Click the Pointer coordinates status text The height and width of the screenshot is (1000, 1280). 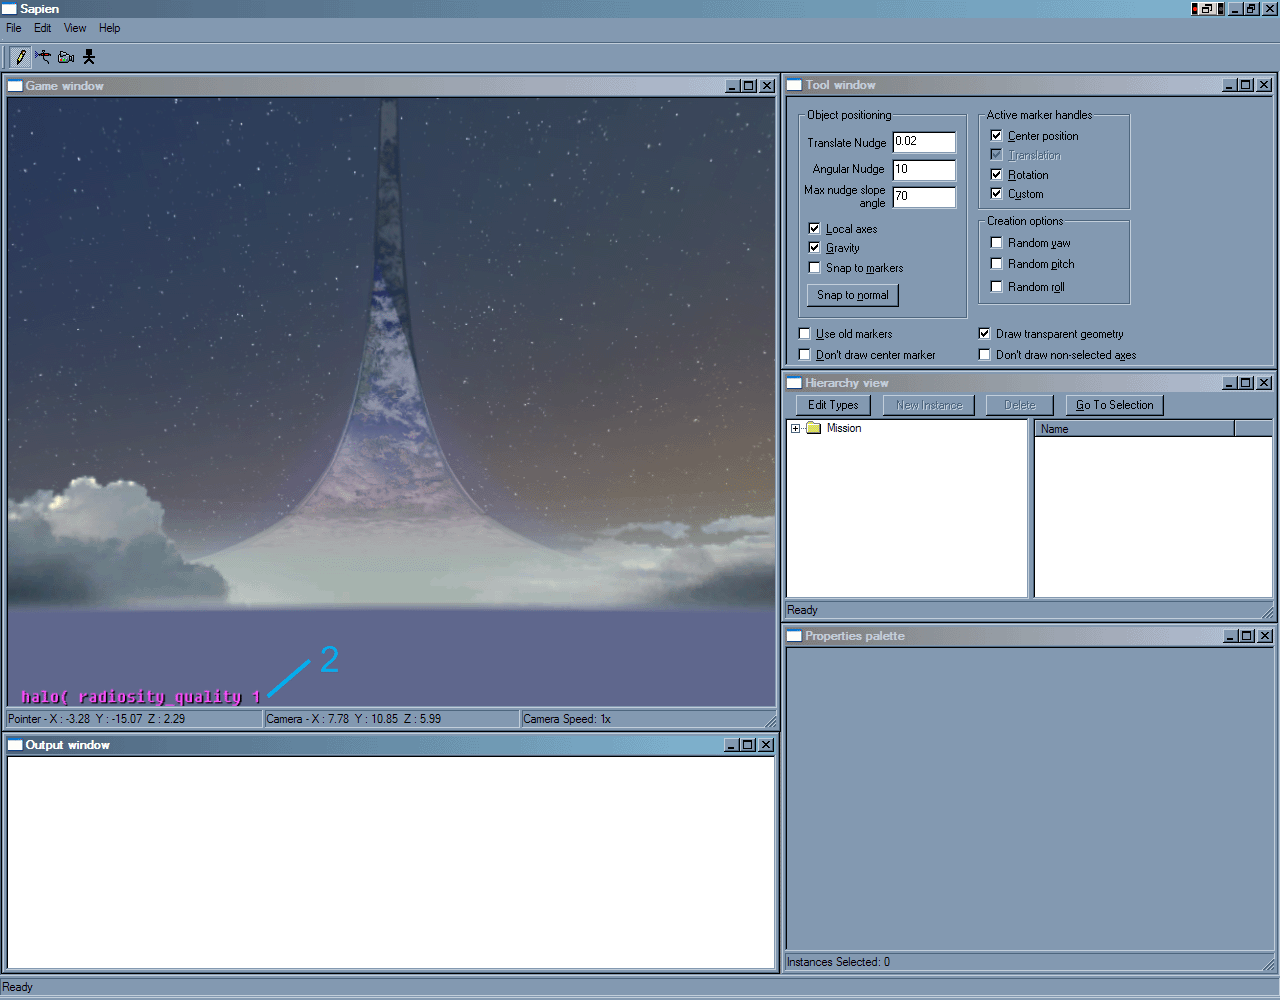pos(97,719)
